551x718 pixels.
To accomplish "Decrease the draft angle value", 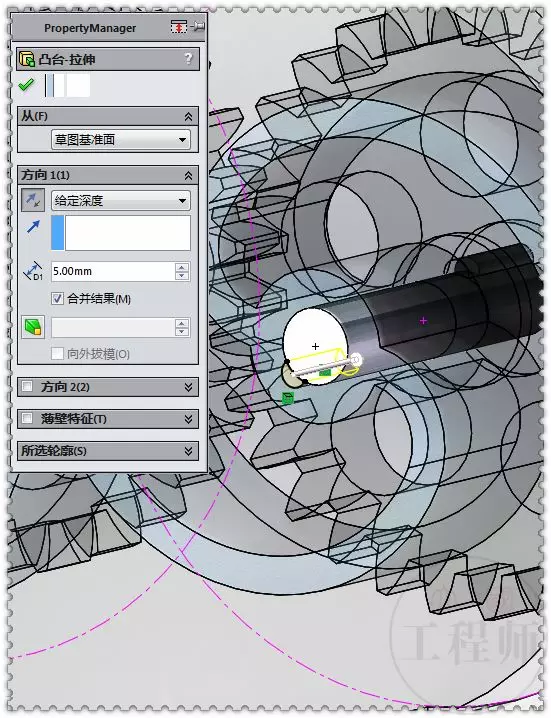I will click(x=182, y=332).
